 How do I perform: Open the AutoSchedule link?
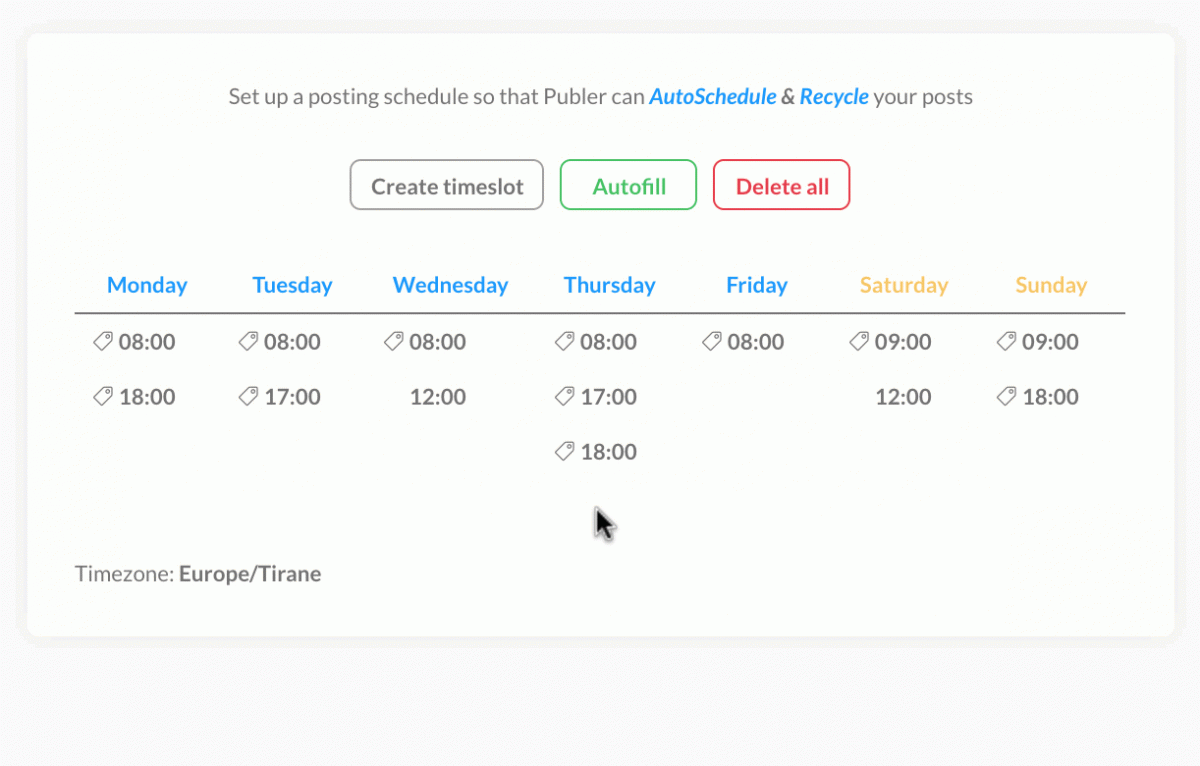click(712, 97)
